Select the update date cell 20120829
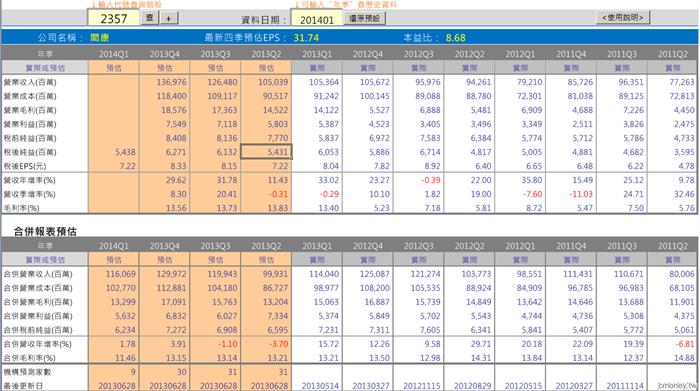700x391 pixels. click(x=472, y=386)
